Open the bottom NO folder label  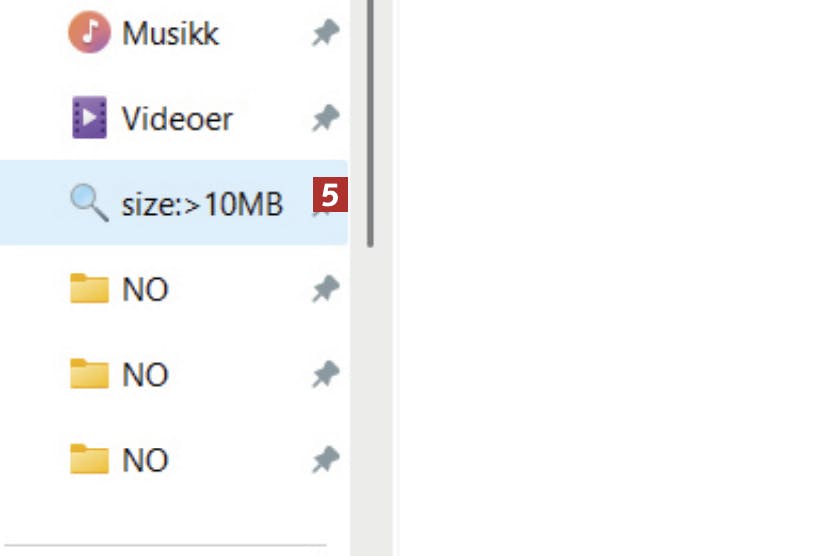click(x=145, y=460)
